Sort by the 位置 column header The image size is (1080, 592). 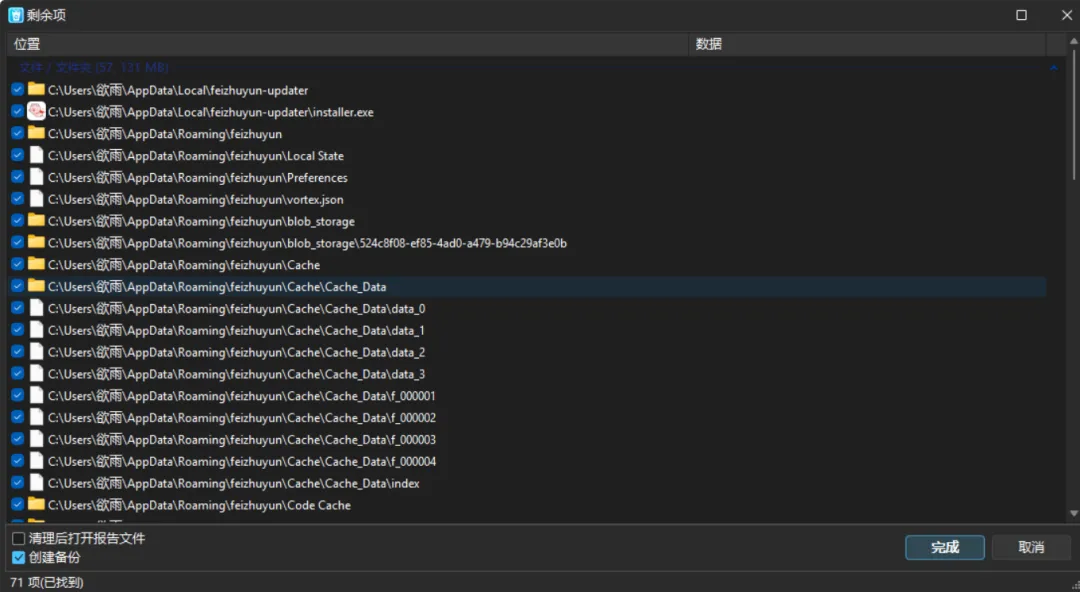pos(350,44)
